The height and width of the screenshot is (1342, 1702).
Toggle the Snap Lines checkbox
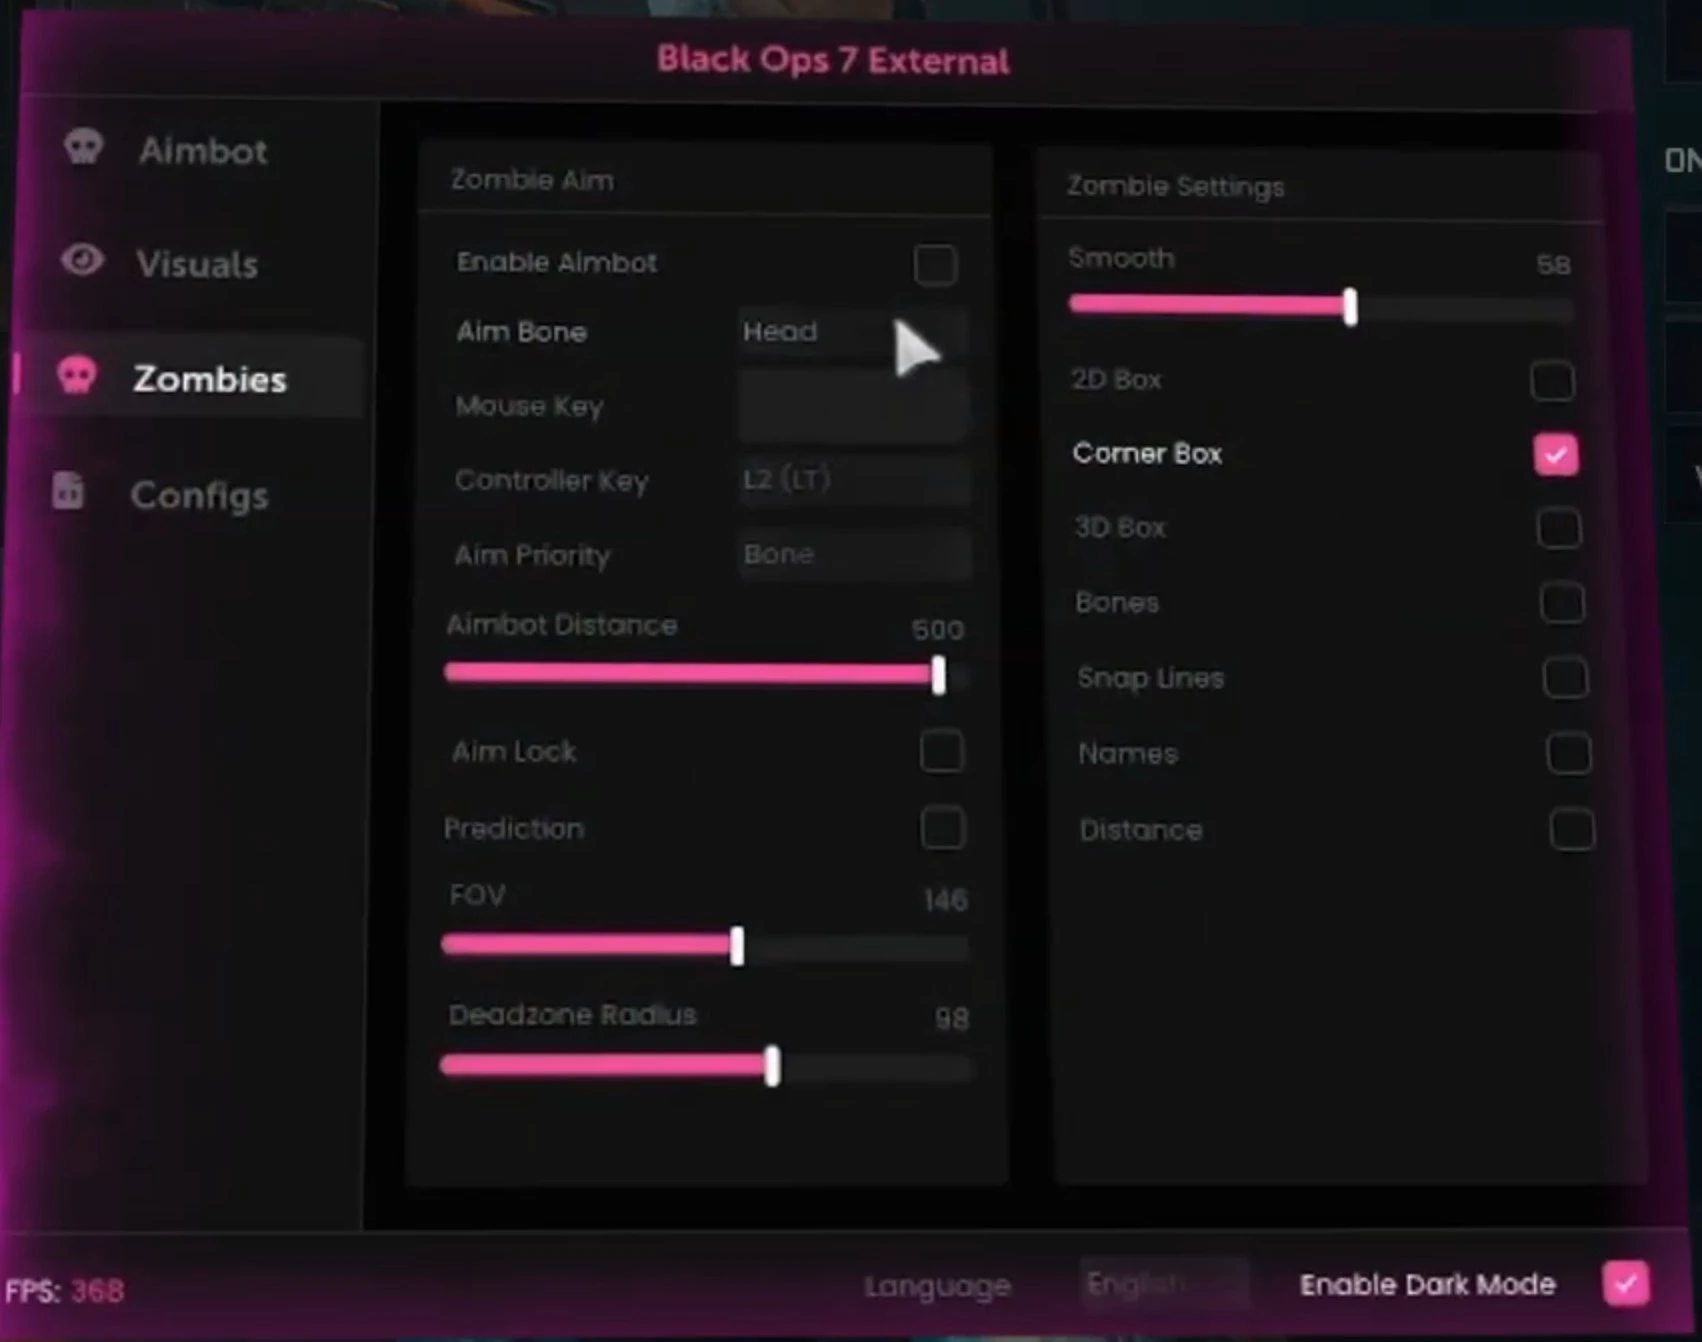pyautogui.click(x=1565, y=678)
